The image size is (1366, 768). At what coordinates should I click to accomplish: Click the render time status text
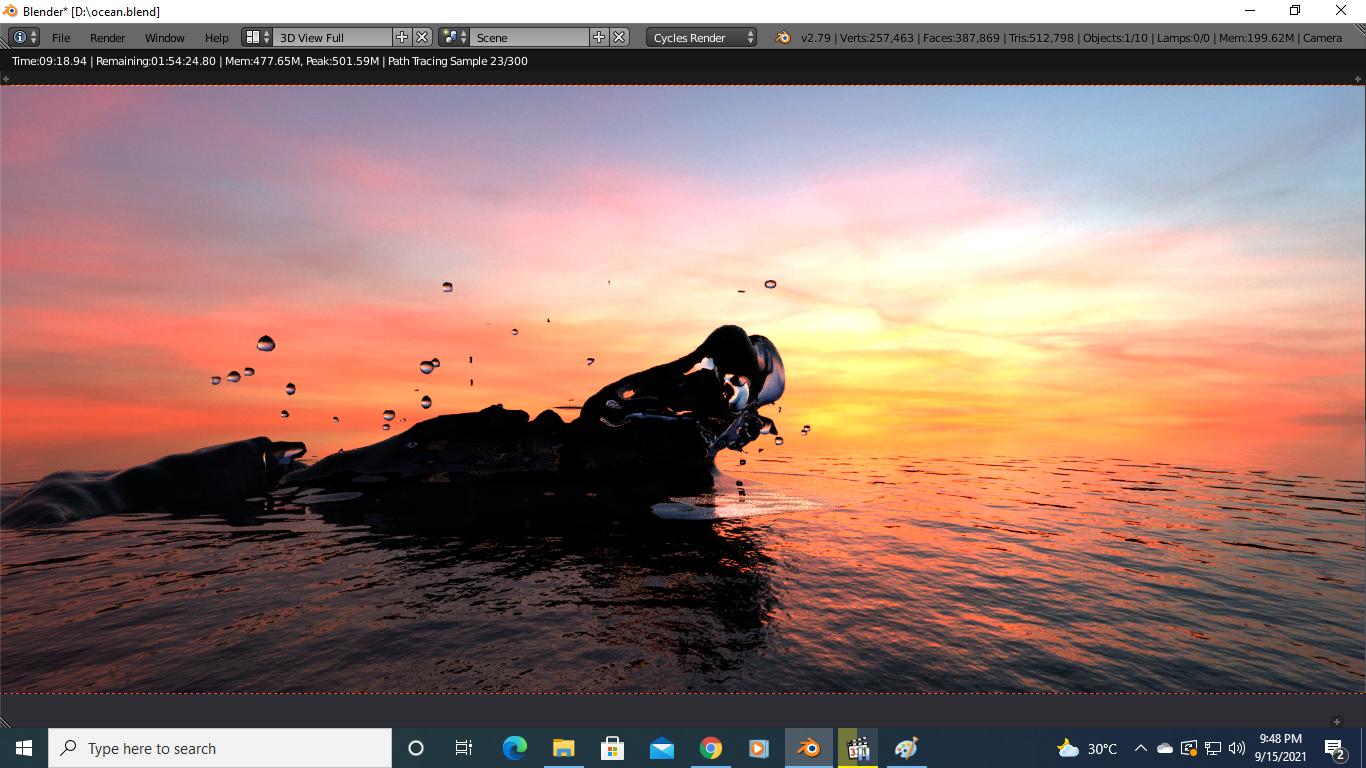(49, 61)
